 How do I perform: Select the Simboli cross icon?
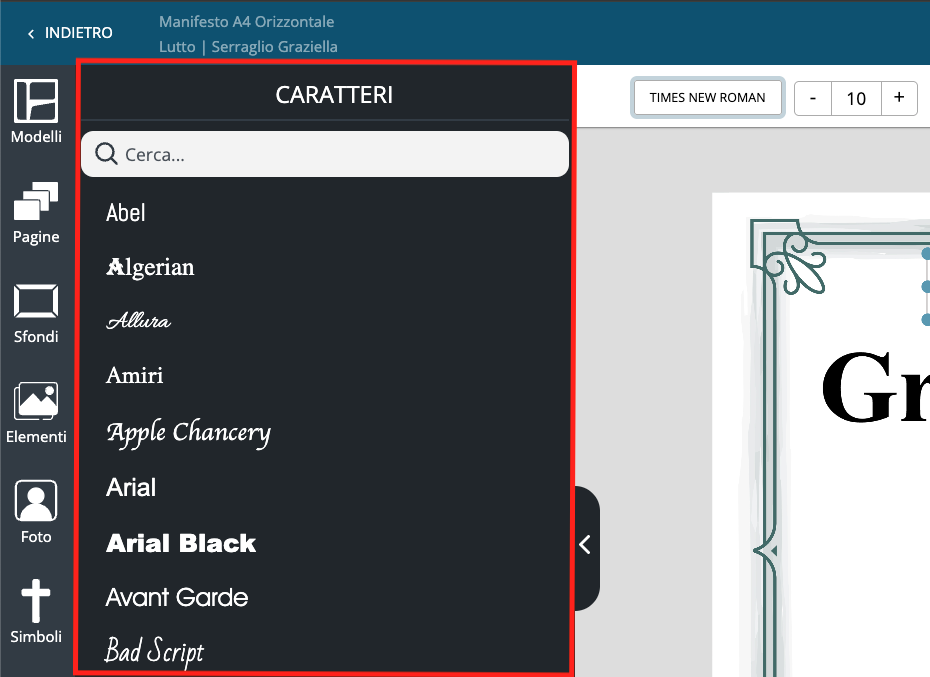pyautogui.click(x=36, y=612)
